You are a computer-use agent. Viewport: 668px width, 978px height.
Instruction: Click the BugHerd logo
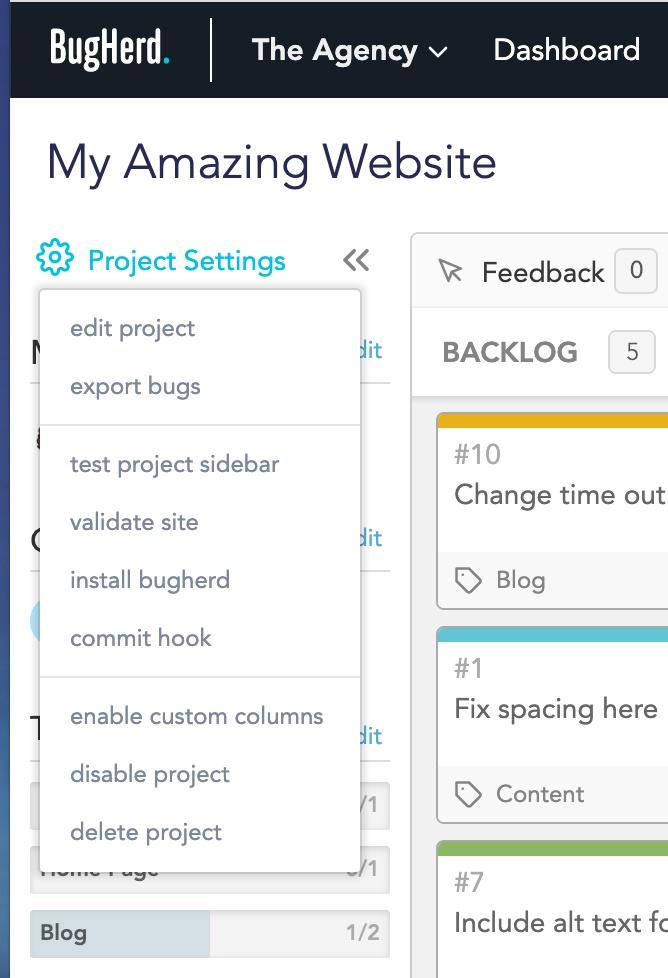109,49
